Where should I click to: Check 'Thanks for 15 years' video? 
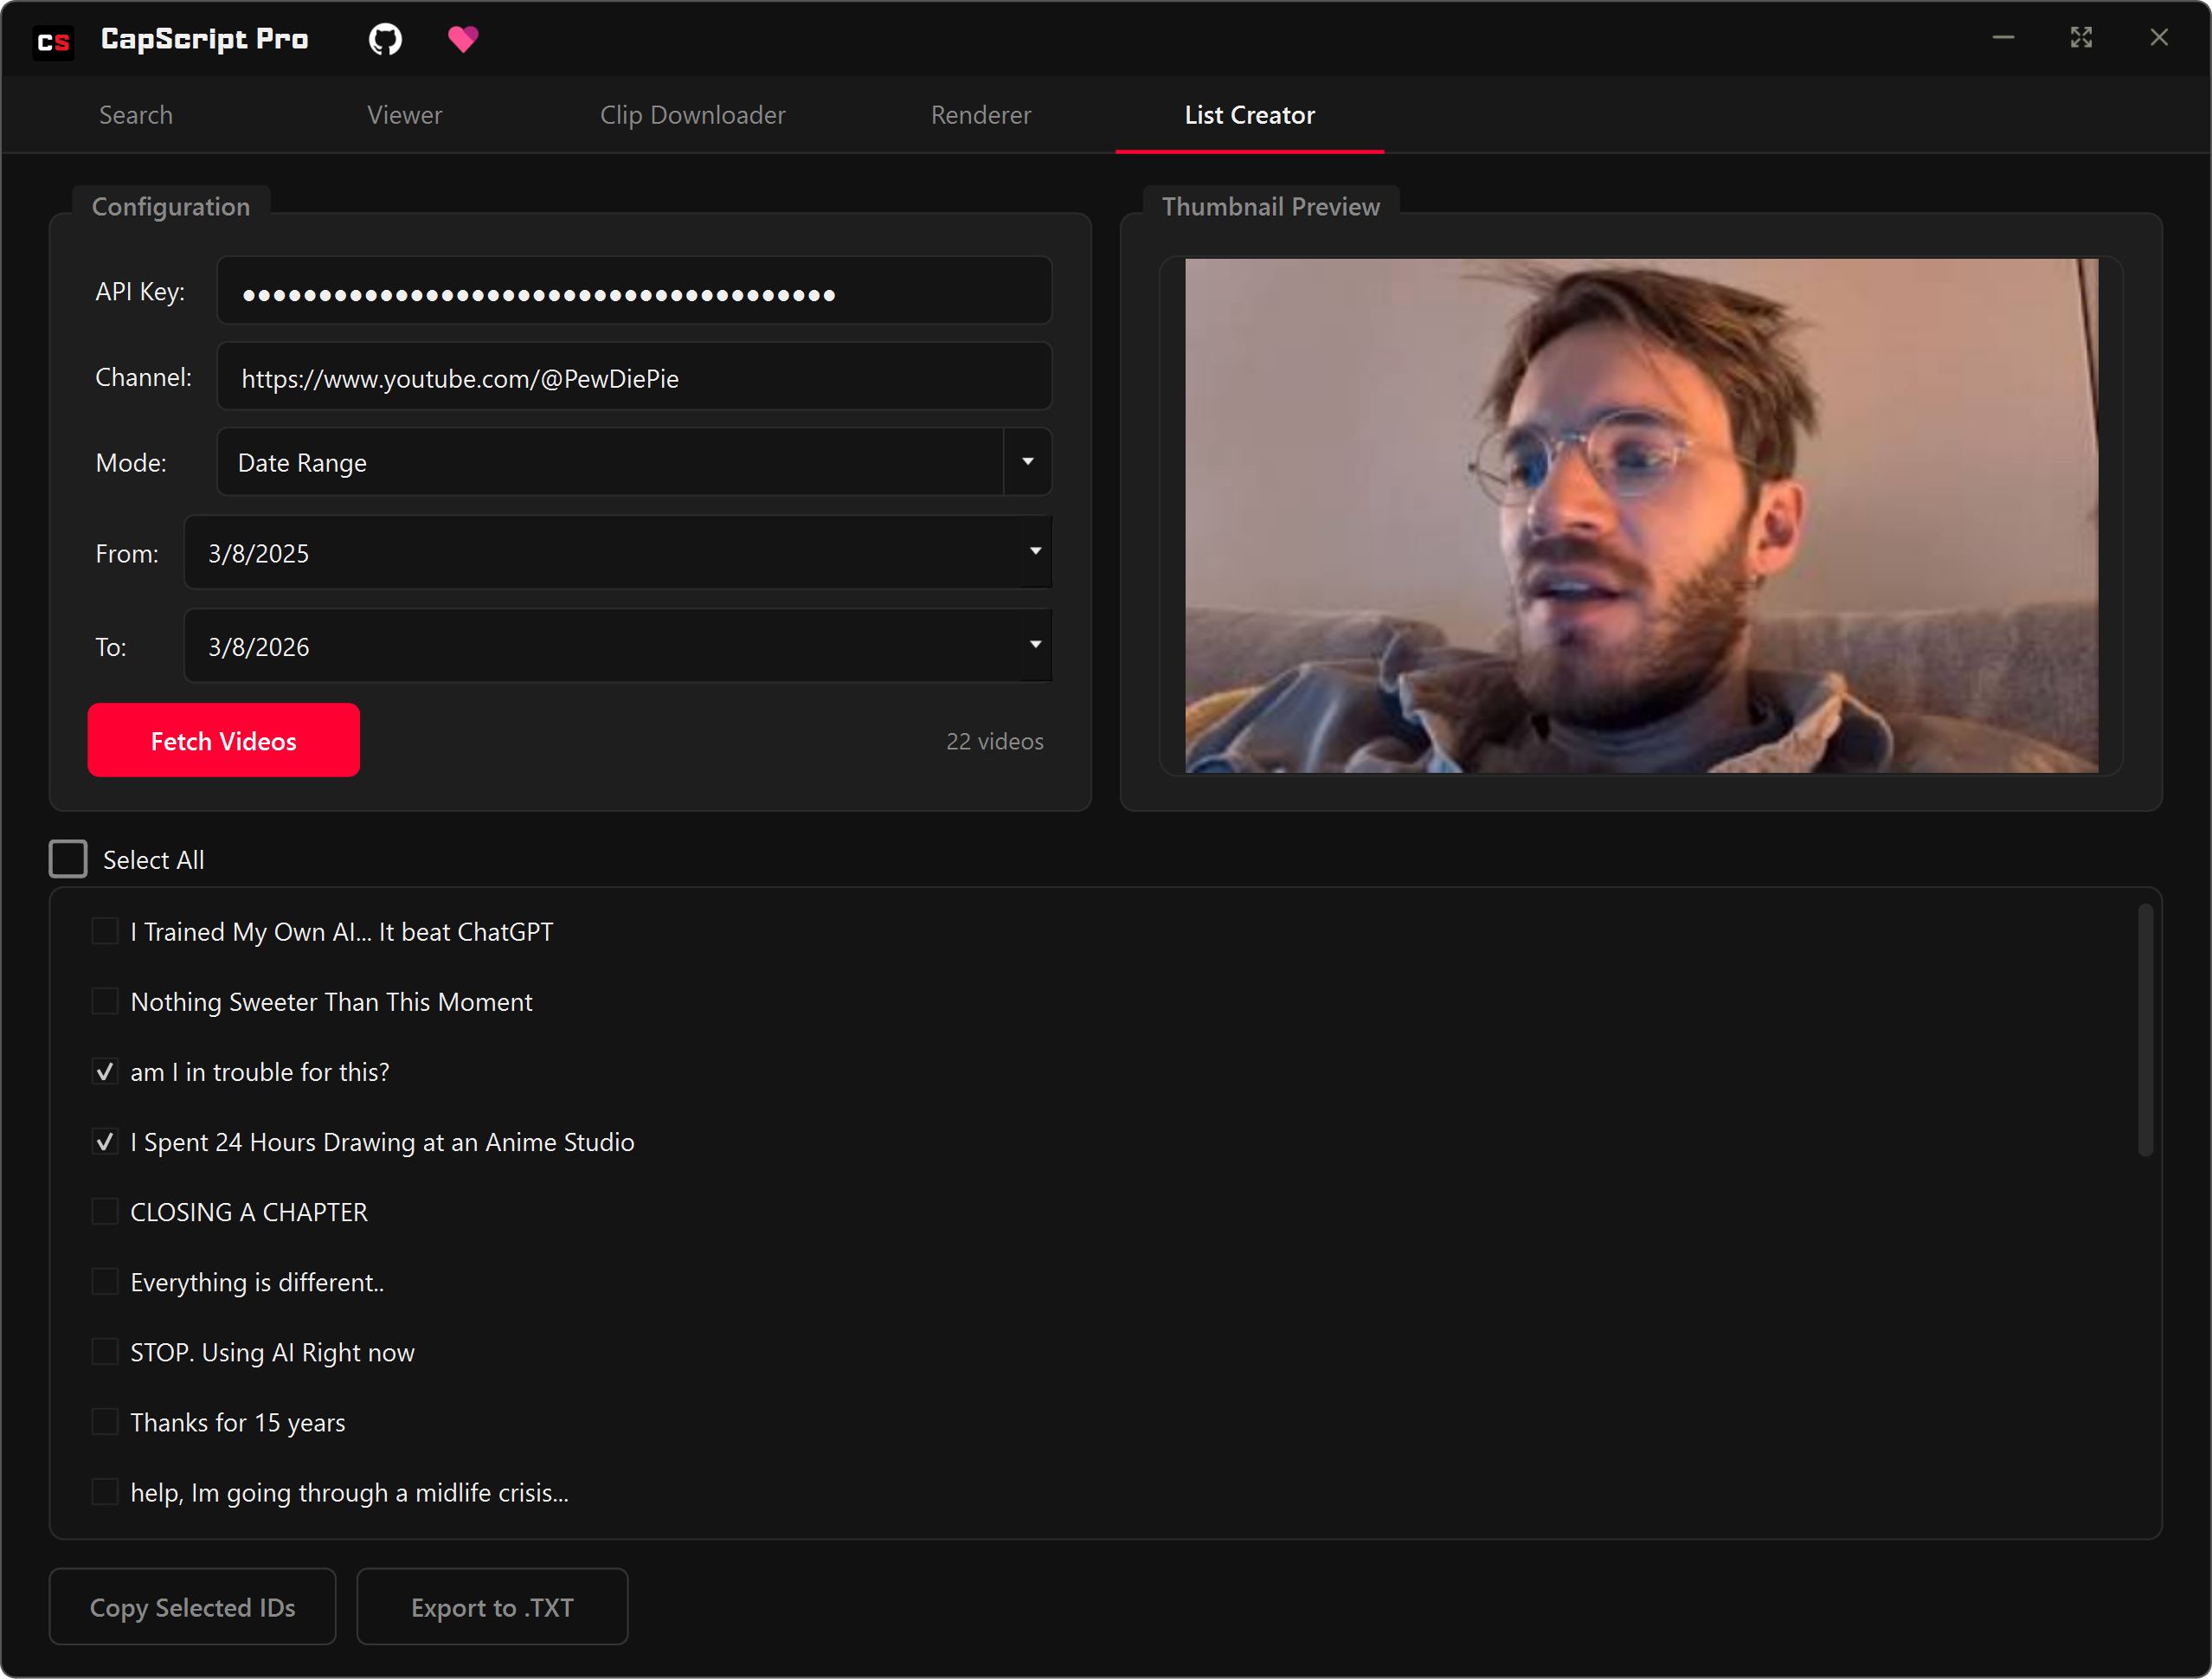tap(105, 1421)
